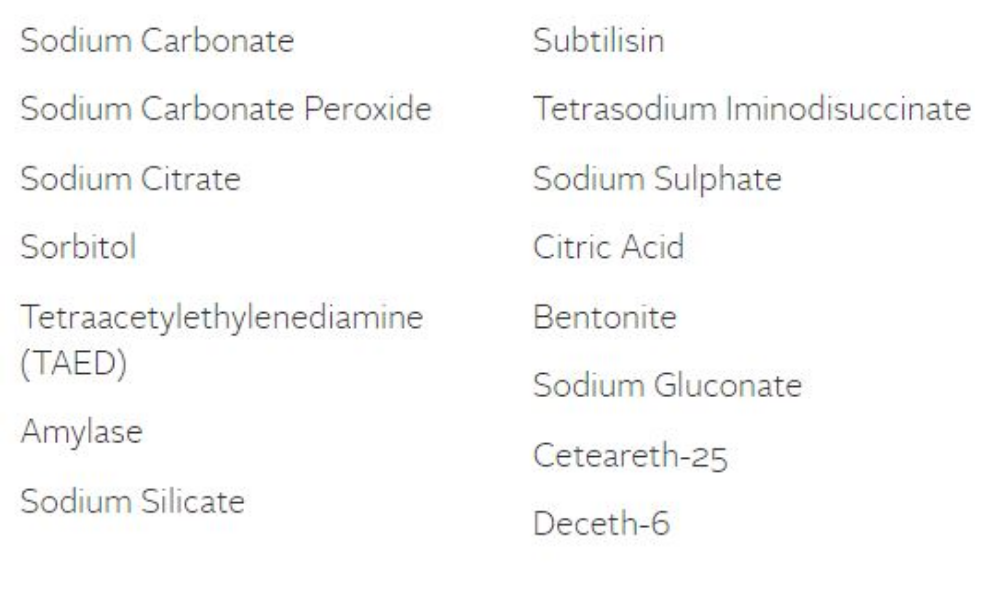Click the Citric Acid text

(609, 246)
